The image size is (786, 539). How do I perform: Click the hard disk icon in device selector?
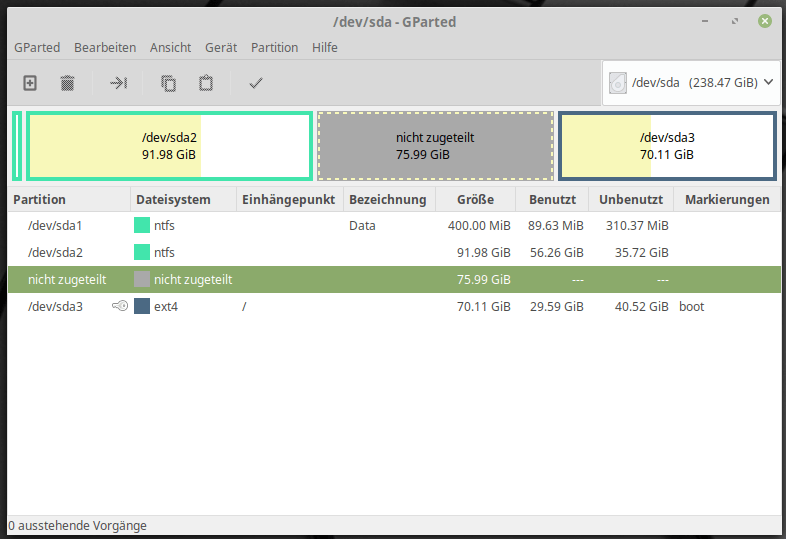618,83
